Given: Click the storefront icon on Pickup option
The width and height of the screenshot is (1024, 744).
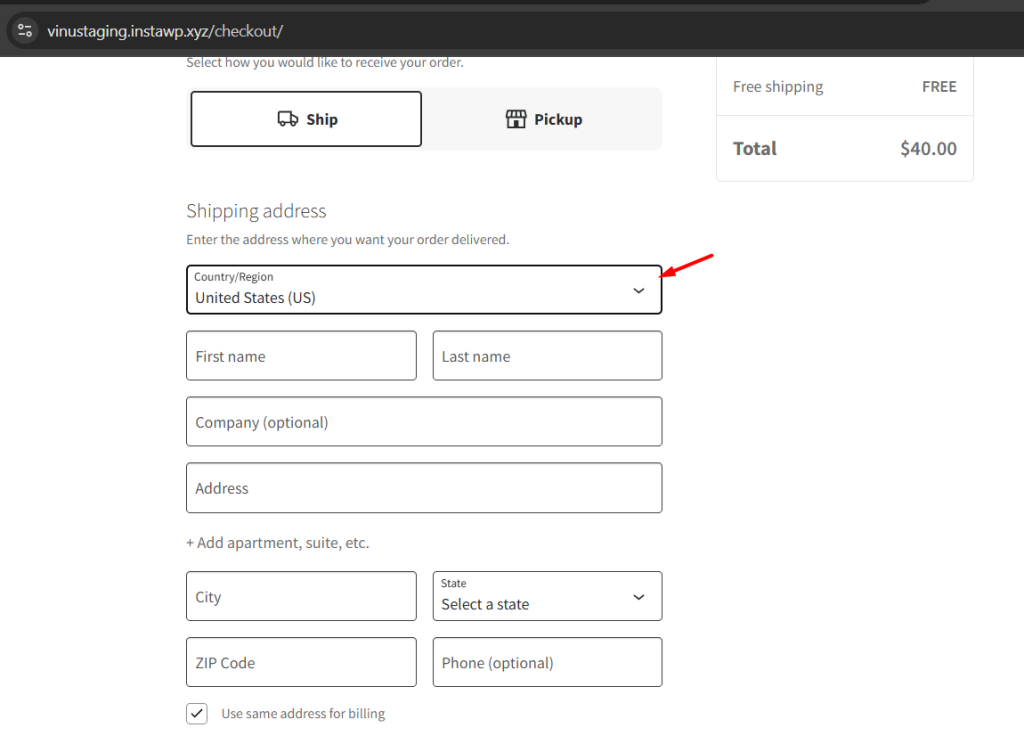Looking at the screenshot, I should click(516, 118).
